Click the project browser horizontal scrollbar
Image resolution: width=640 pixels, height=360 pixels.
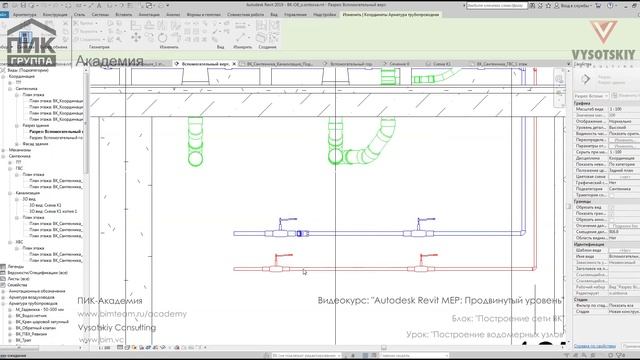[x=20, y=348]
